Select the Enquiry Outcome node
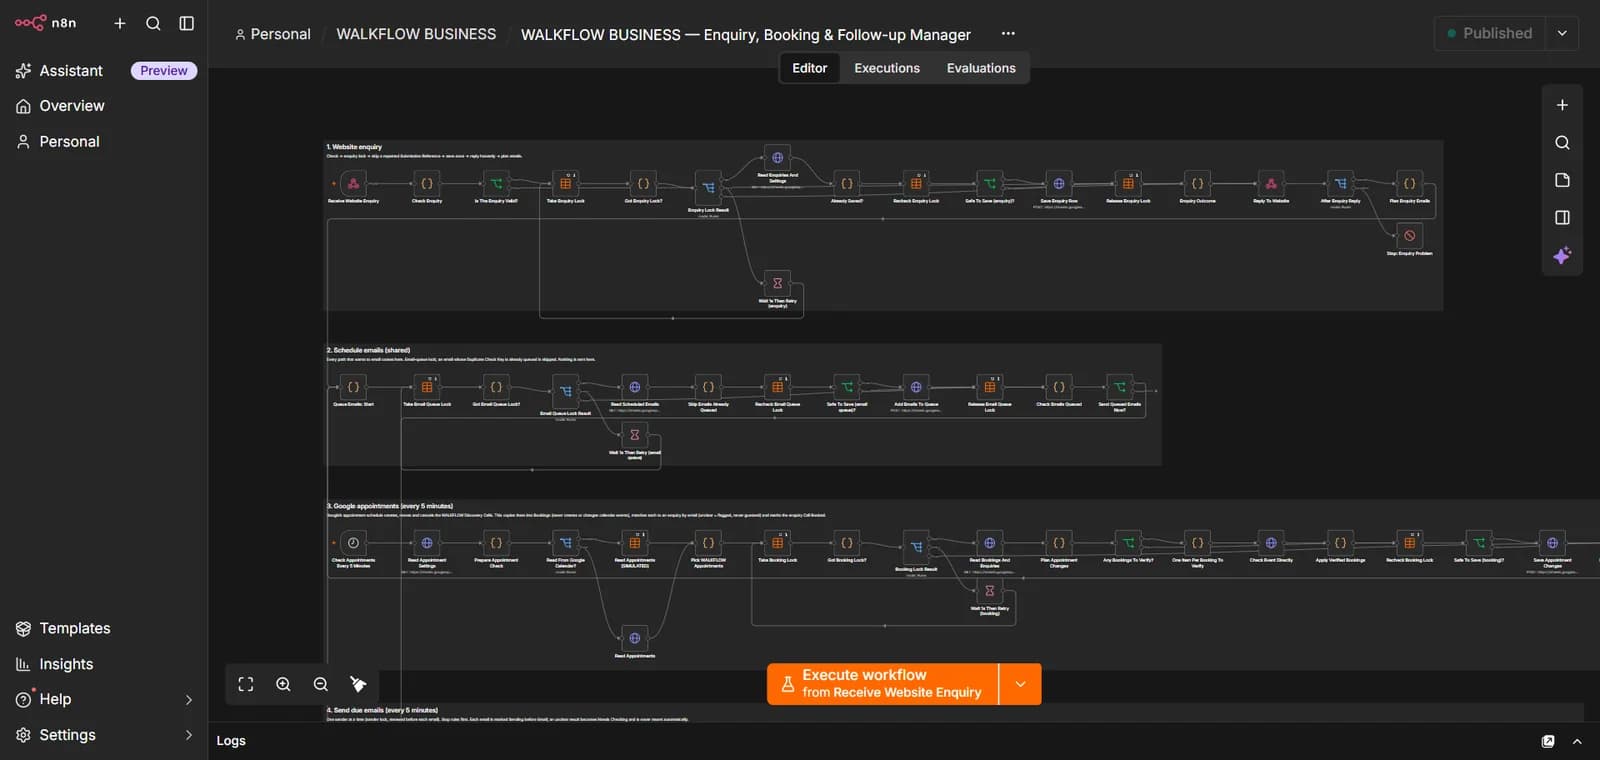 click(1197, 184)
